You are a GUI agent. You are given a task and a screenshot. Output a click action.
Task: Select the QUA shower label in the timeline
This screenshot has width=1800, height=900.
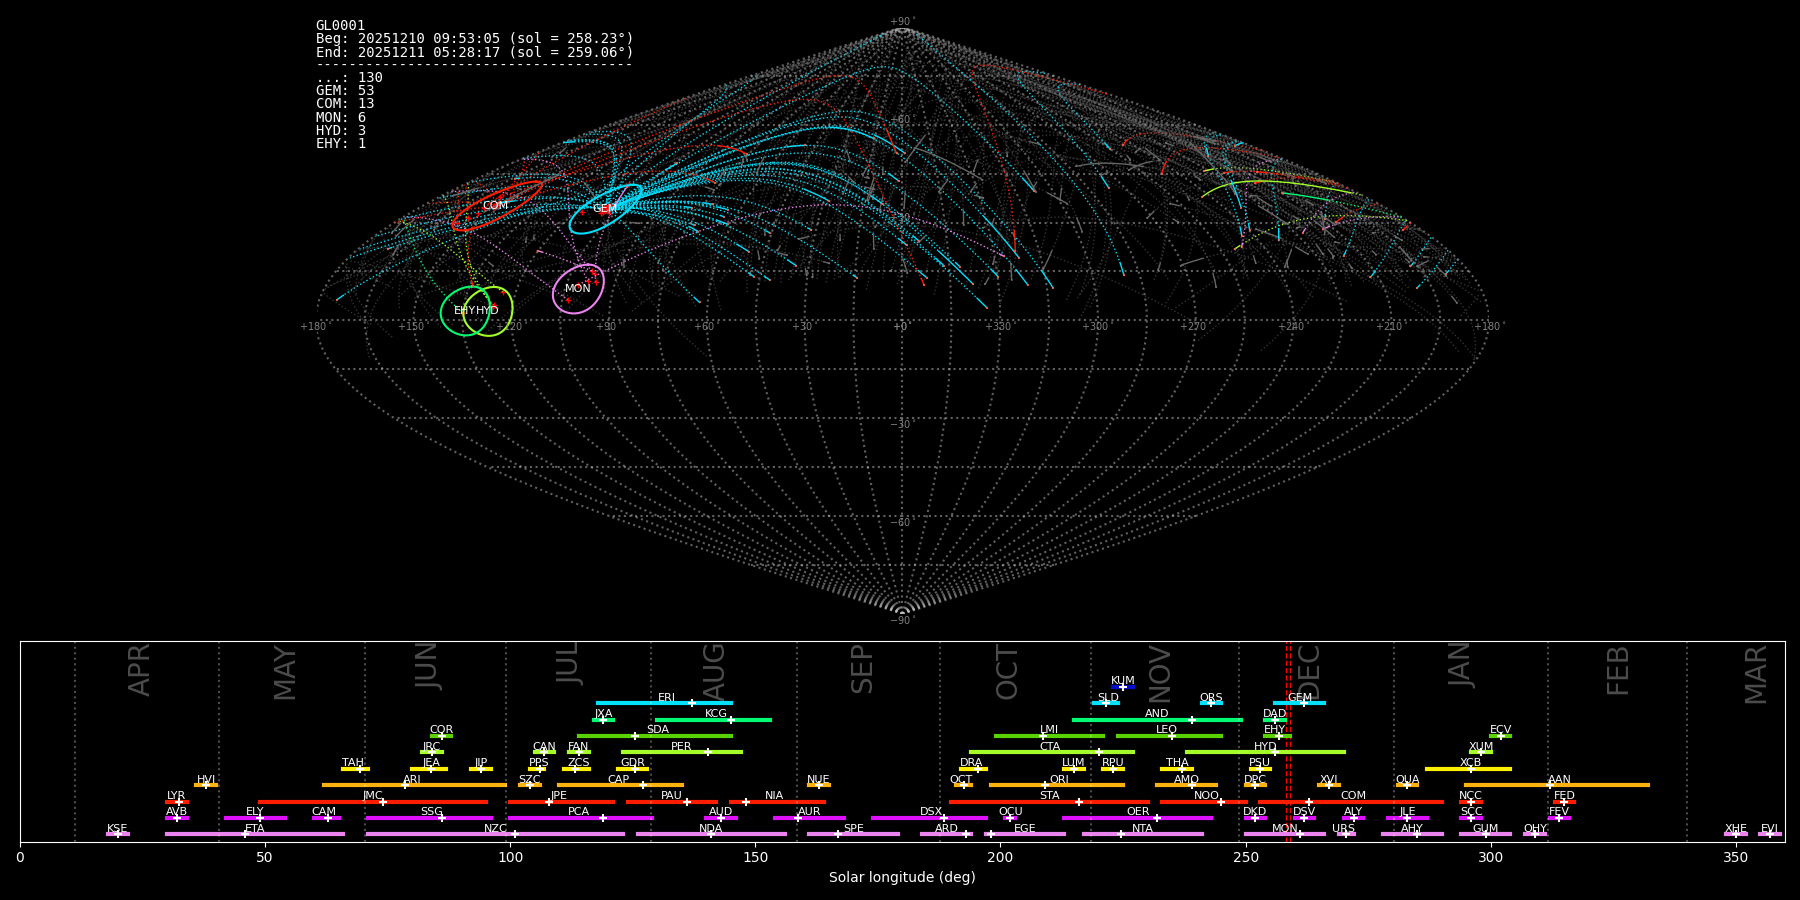pyautogui.click(x=1407, y=780)
